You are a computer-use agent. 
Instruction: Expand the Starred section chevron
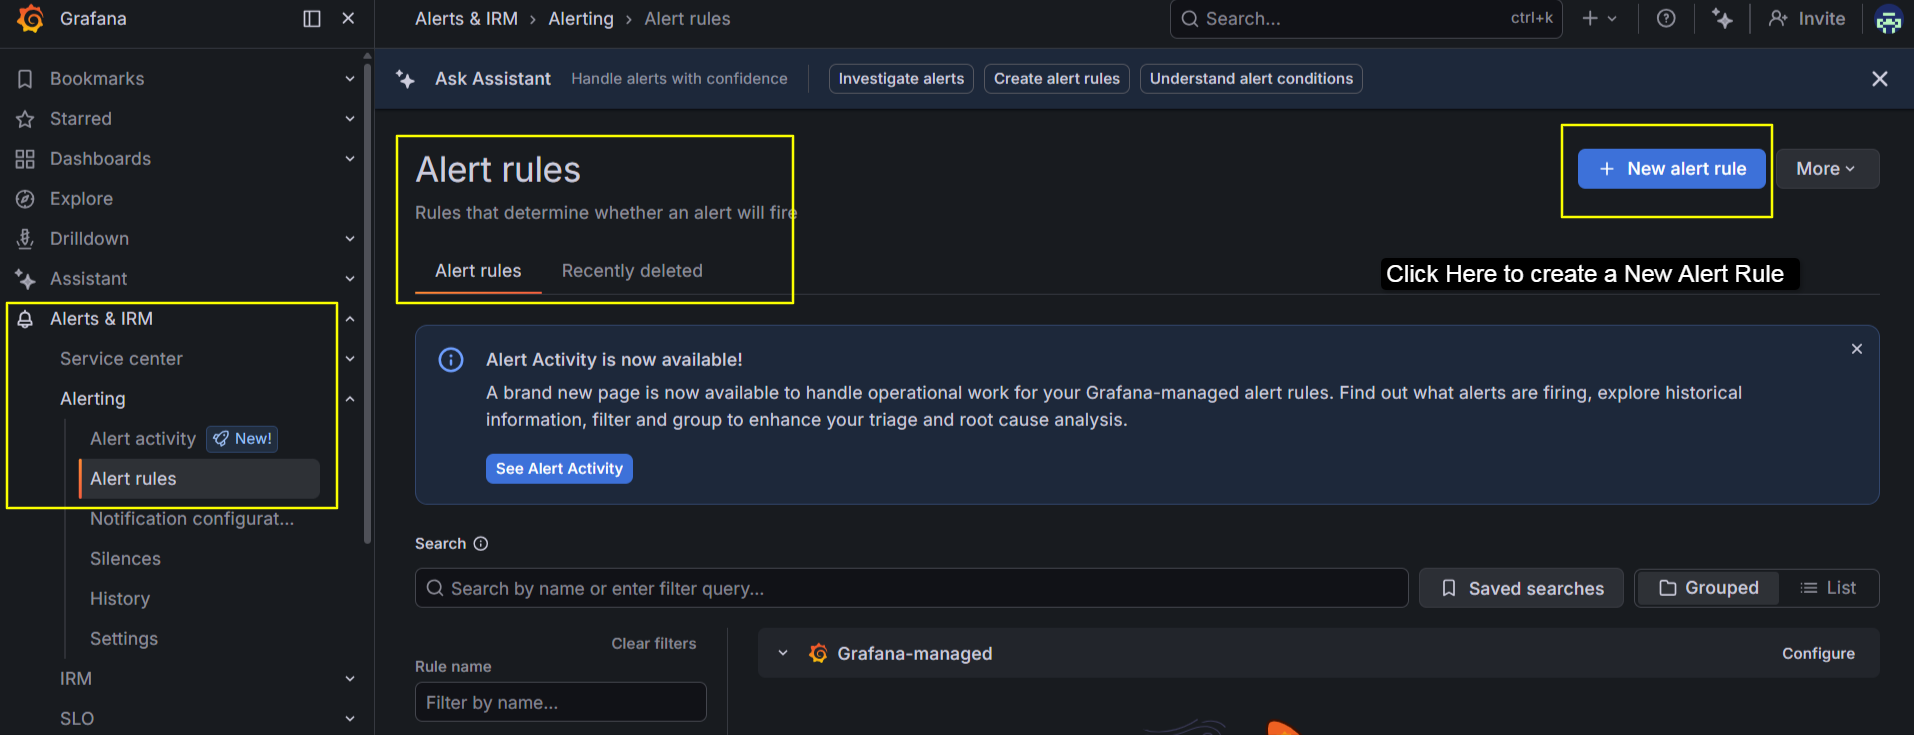click(350, 119)
